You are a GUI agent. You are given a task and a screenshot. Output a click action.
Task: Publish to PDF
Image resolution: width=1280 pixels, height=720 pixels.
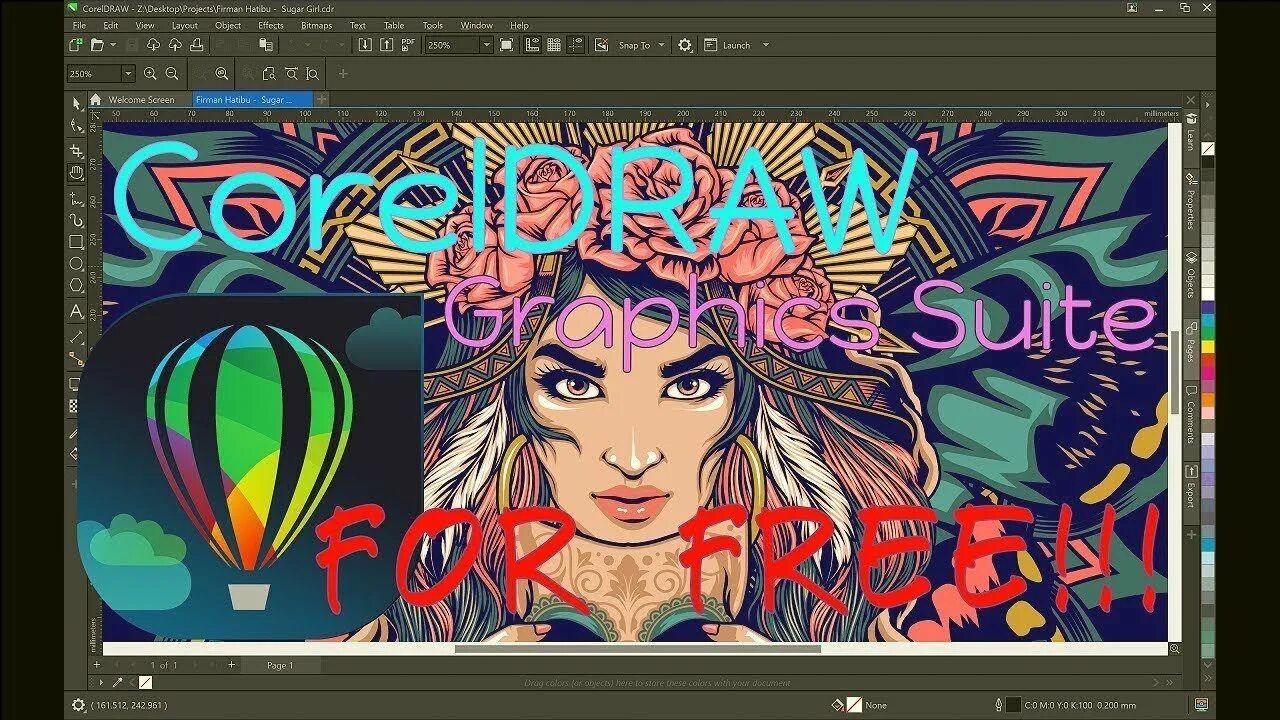408,45
